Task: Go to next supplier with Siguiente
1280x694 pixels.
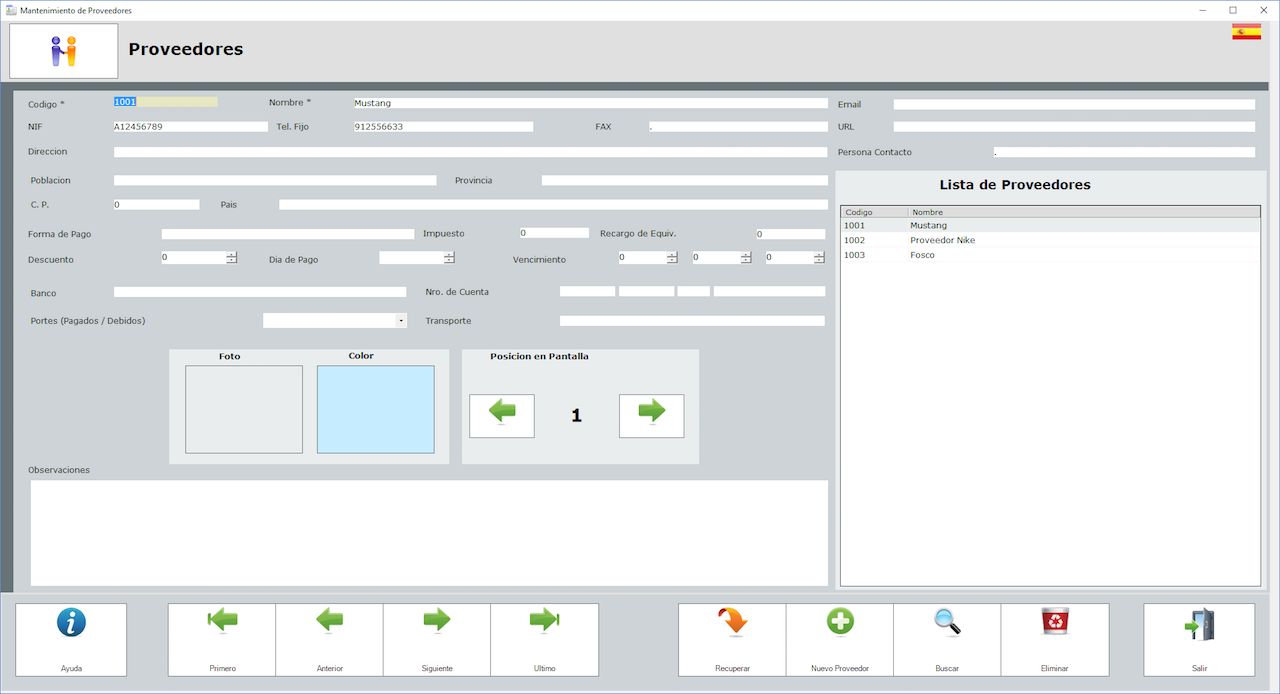Action: click(x=437, y=639)
